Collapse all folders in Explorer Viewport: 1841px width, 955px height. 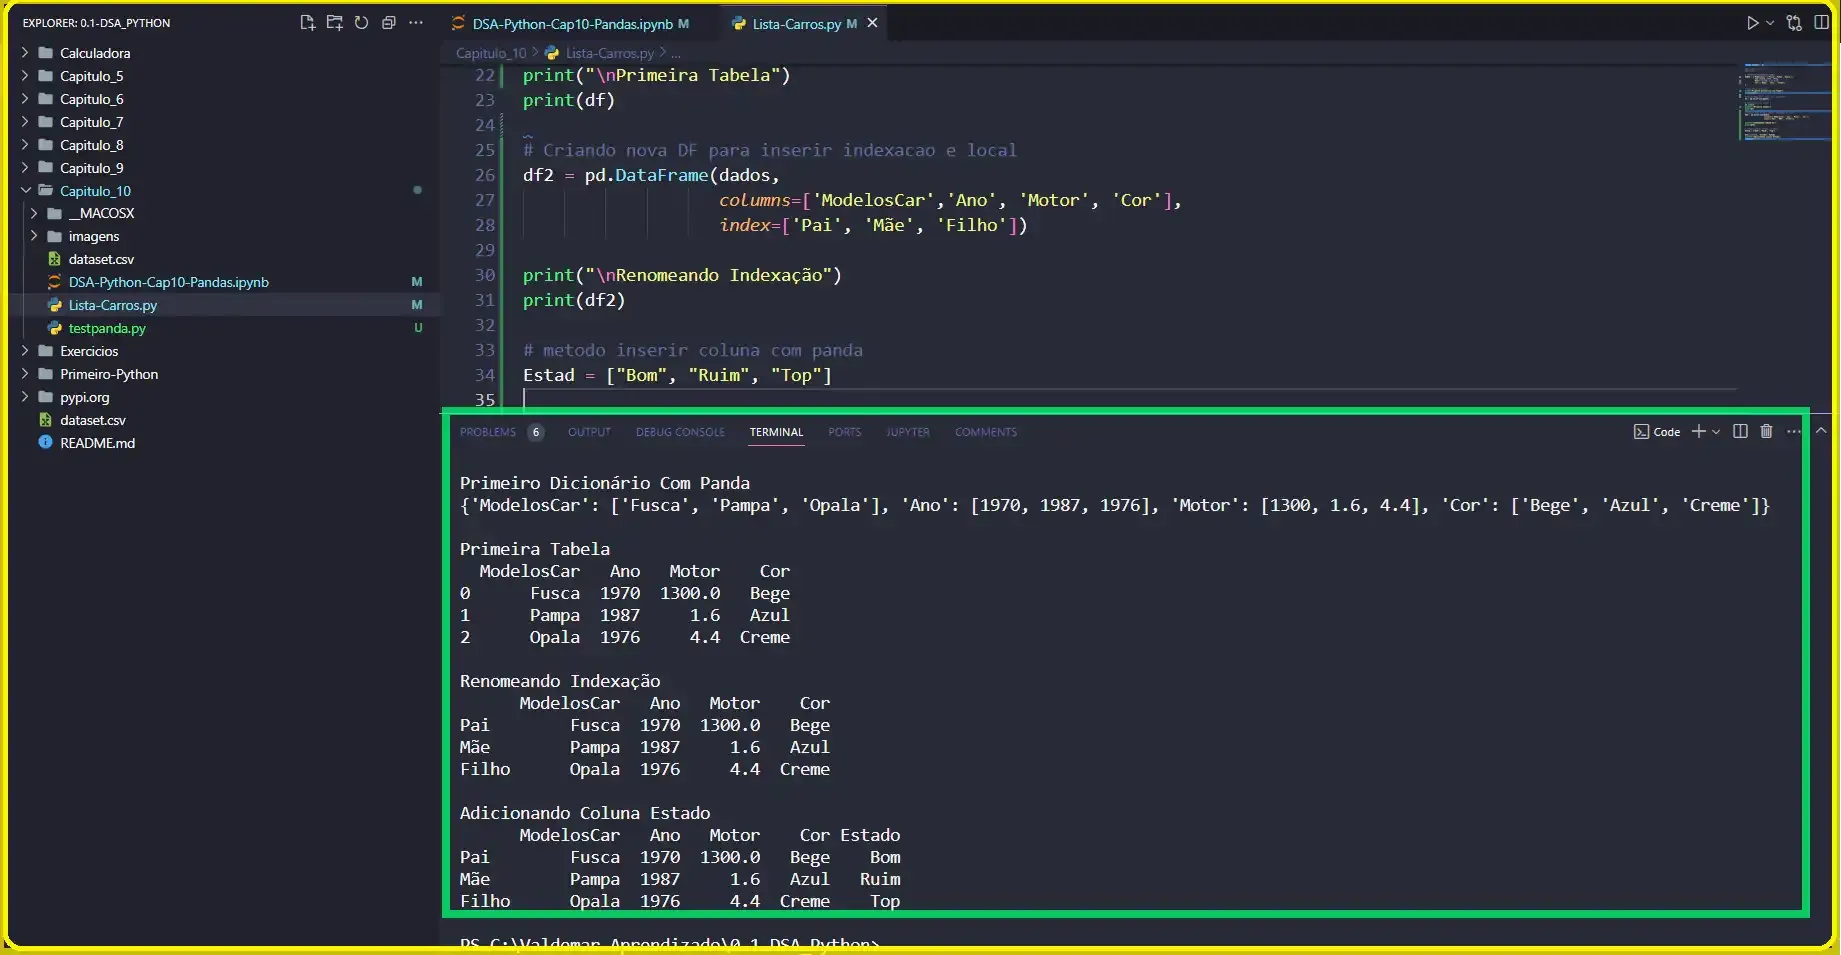(389, 22)
